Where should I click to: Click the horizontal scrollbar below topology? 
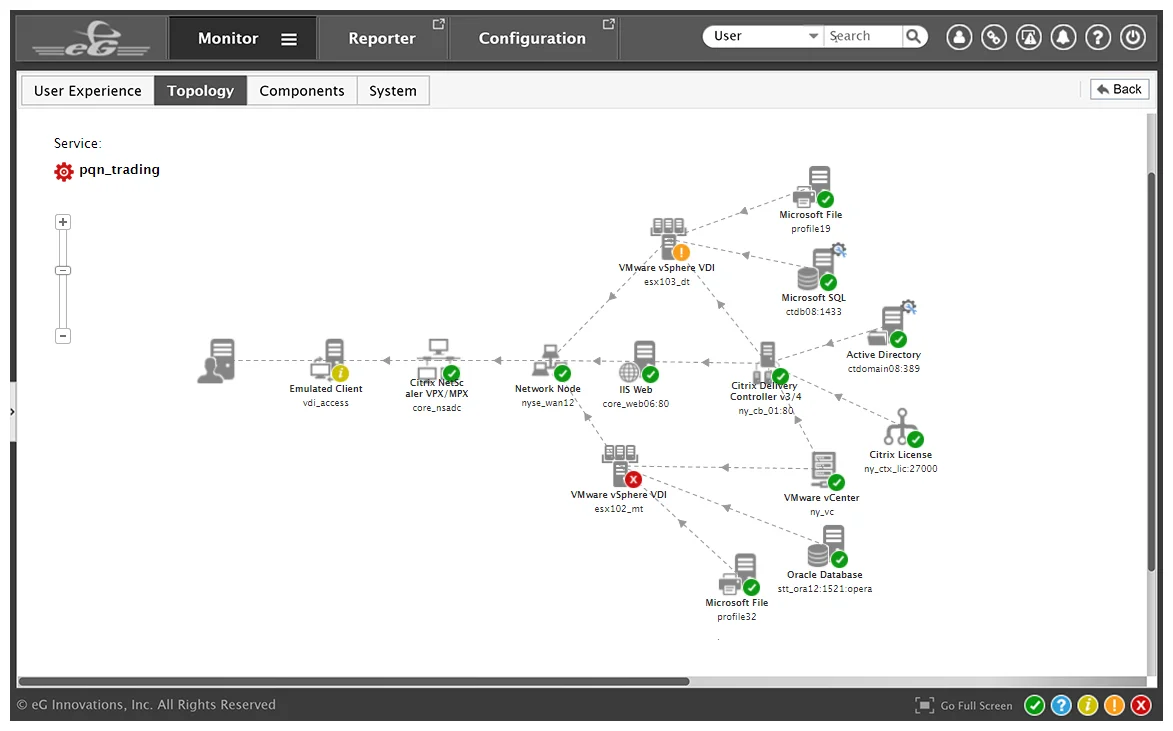tap(354, 682)
